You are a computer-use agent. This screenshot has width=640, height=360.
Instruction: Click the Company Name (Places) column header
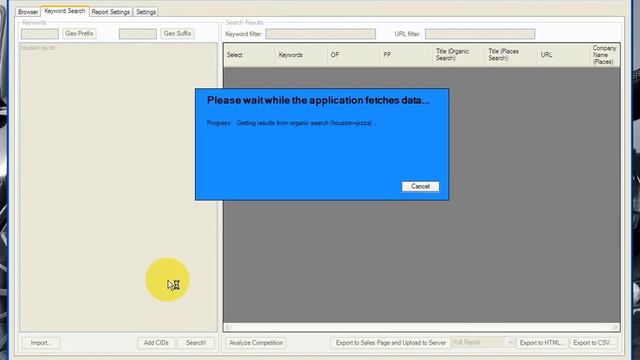604,55
